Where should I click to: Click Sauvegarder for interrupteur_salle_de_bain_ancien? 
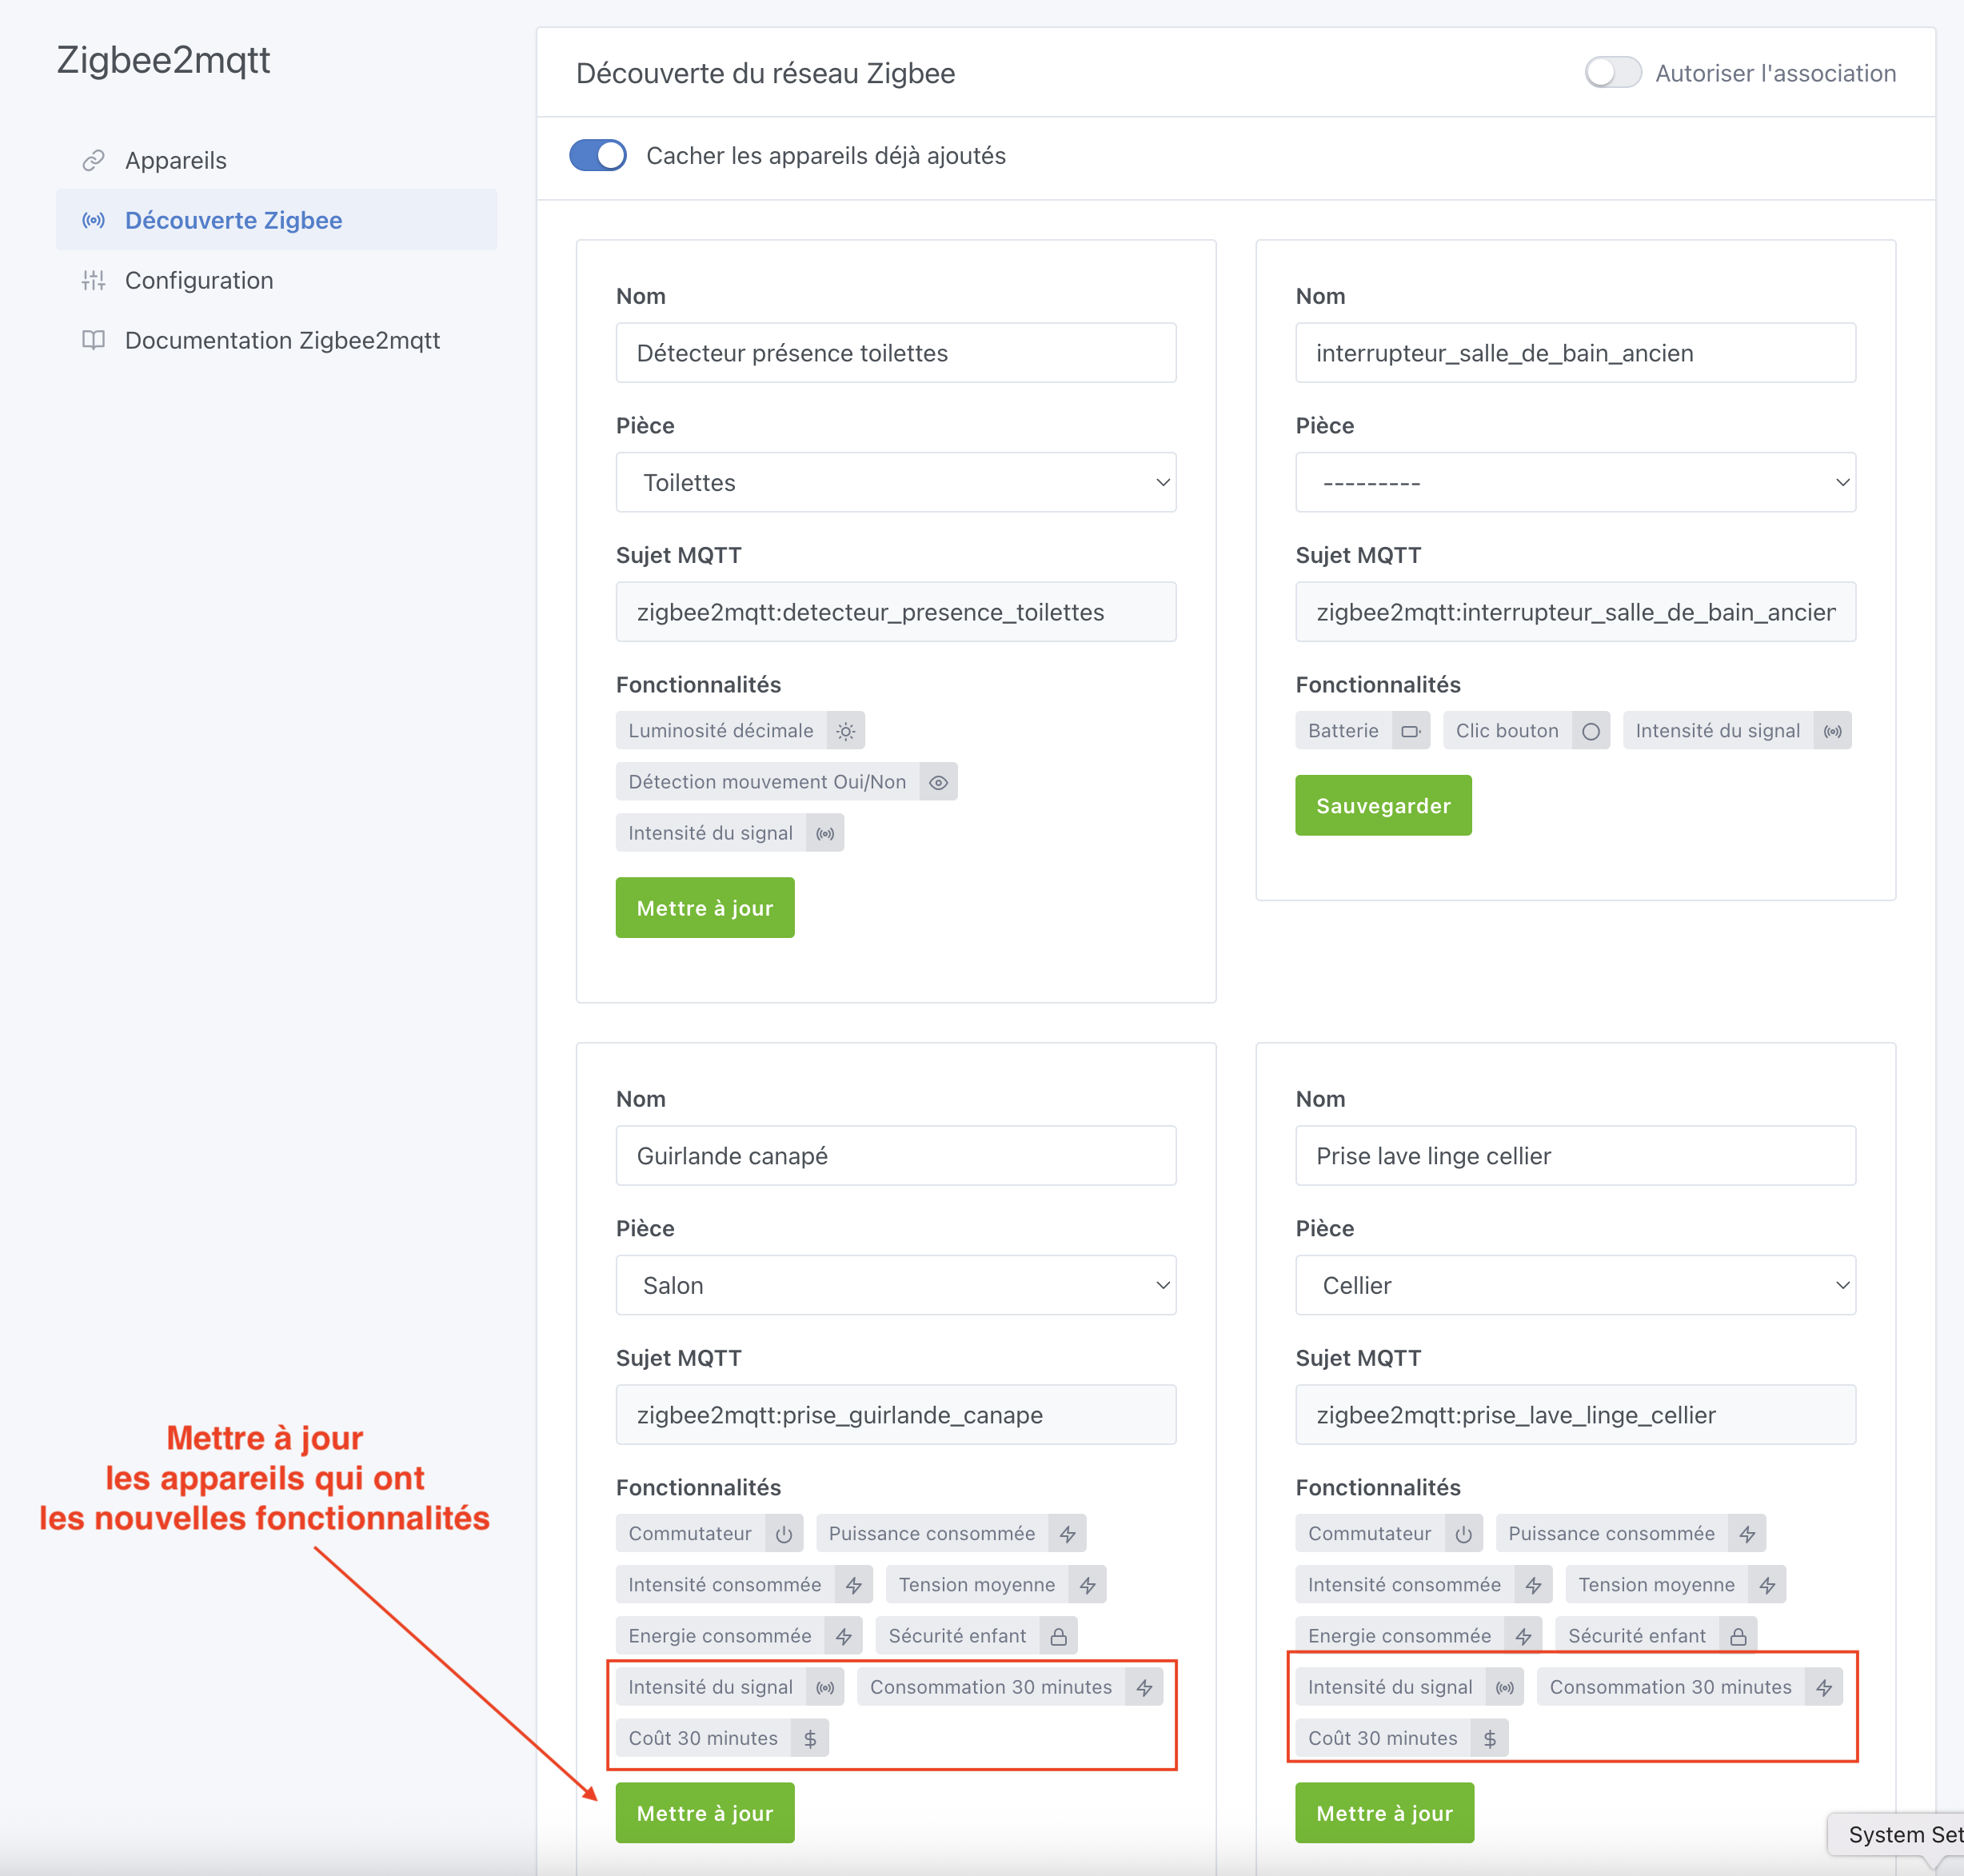click(1382, 805)
